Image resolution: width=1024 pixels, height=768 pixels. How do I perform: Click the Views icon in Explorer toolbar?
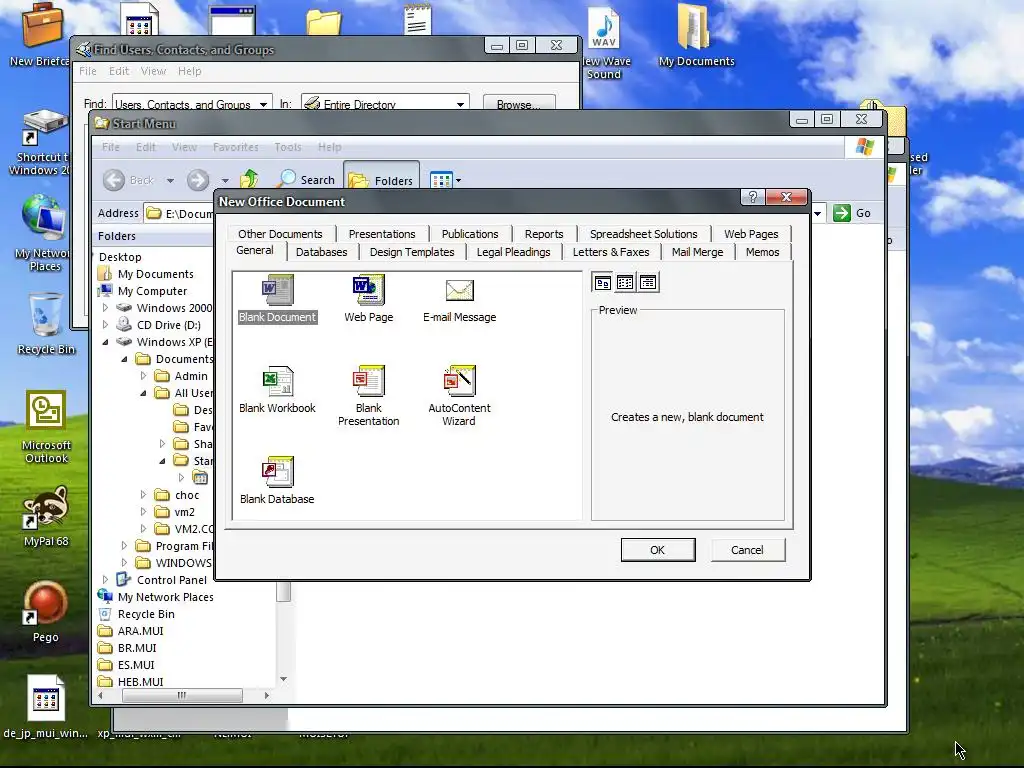441,180
